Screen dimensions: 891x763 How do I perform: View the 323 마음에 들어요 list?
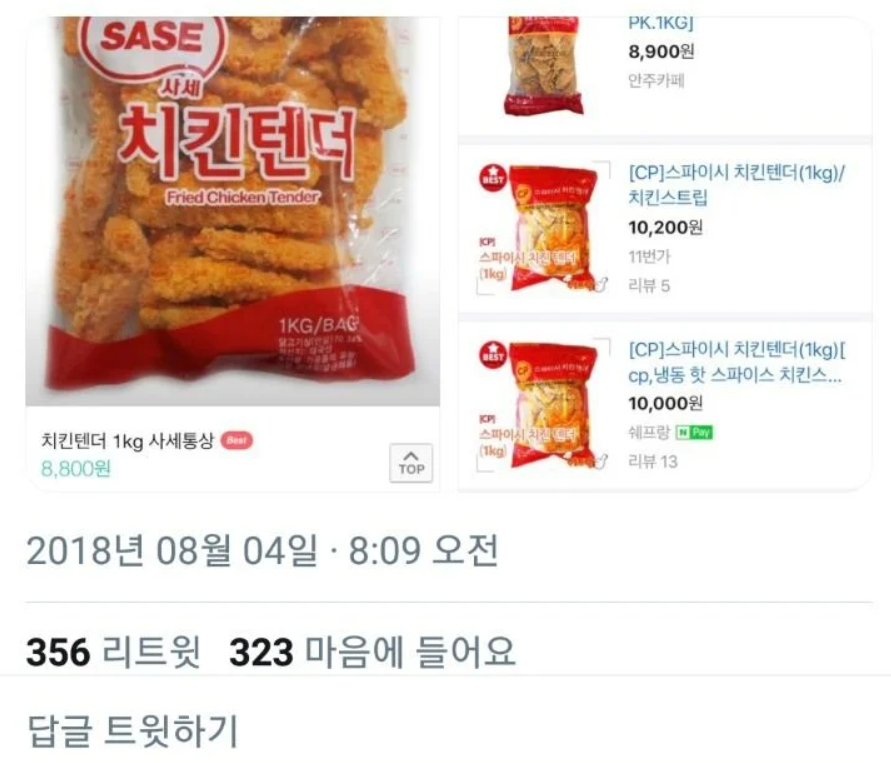click(x=373, y=652)
